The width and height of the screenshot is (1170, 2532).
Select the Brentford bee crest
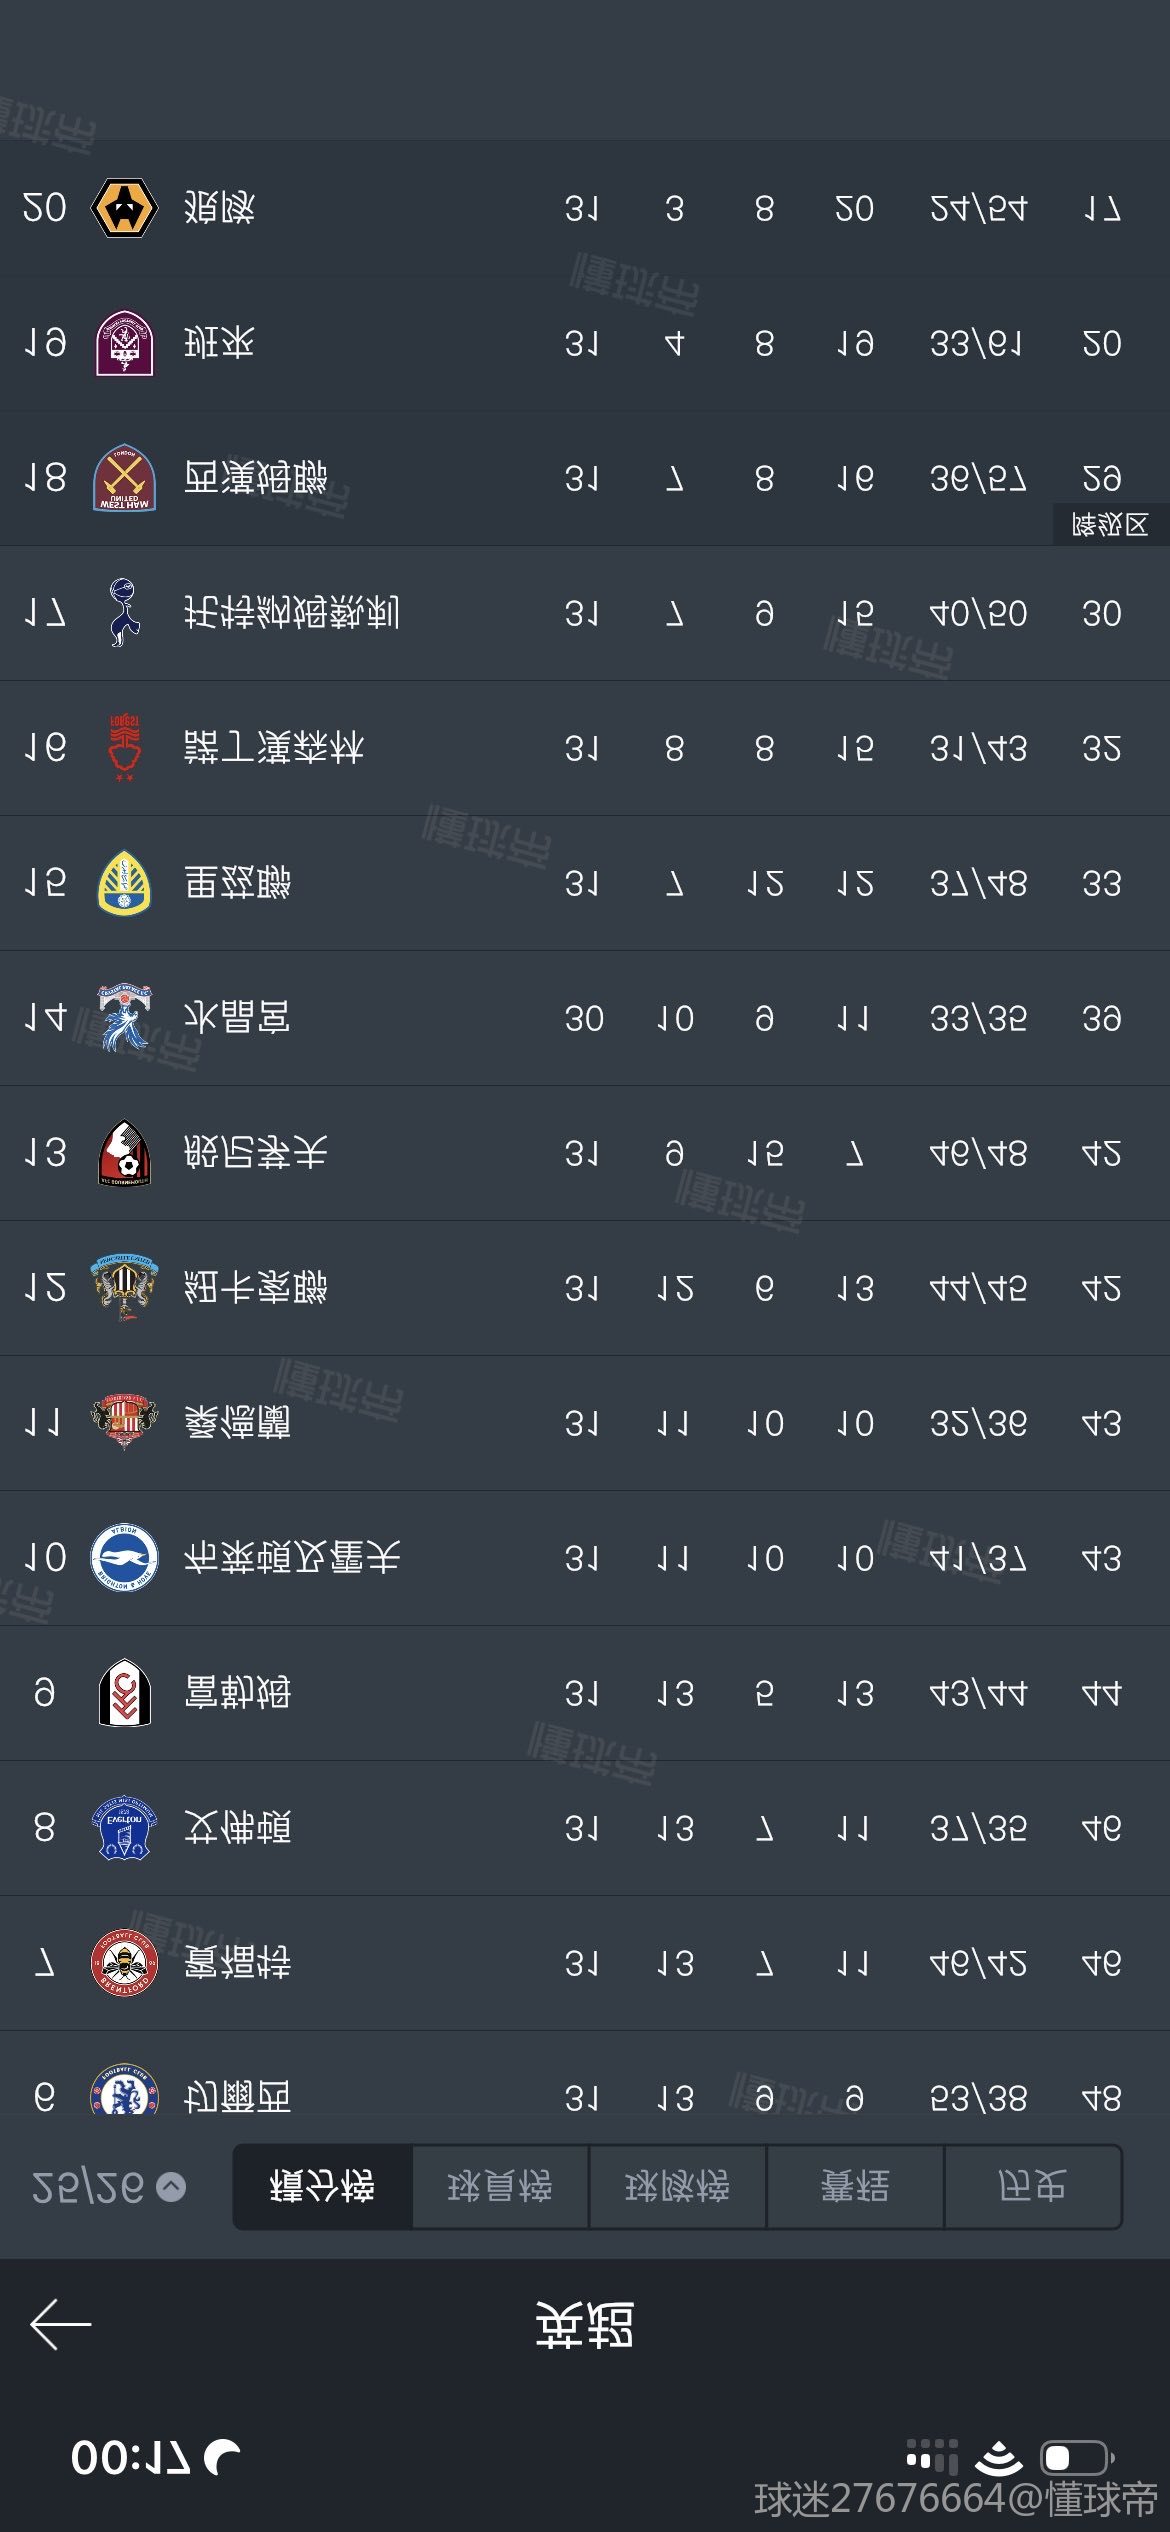click(124, 1963)
